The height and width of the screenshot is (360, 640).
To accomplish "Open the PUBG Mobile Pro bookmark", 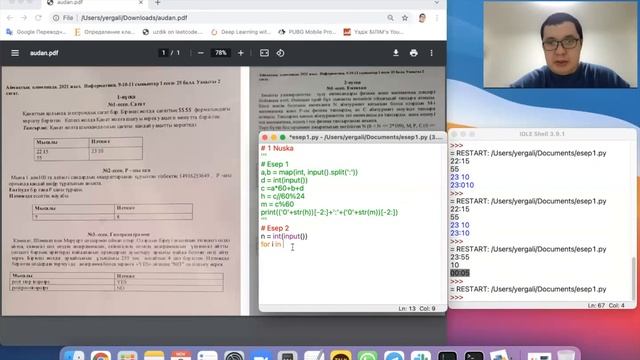I will point(307,32).
